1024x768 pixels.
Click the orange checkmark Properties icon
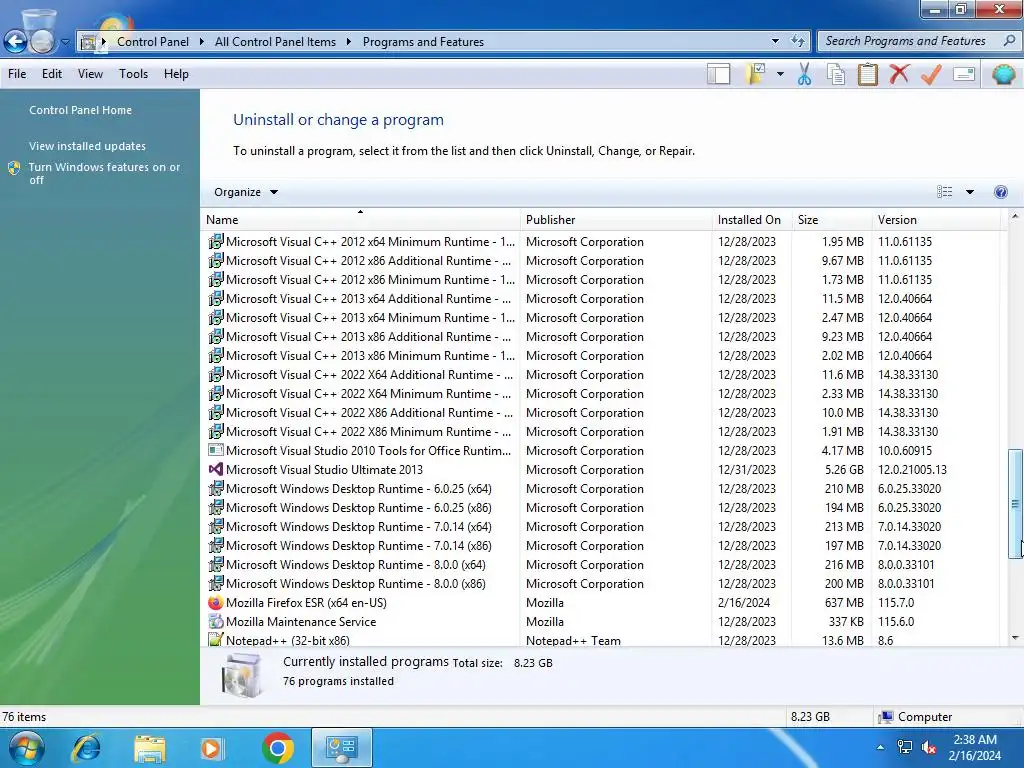coord(931,74)
